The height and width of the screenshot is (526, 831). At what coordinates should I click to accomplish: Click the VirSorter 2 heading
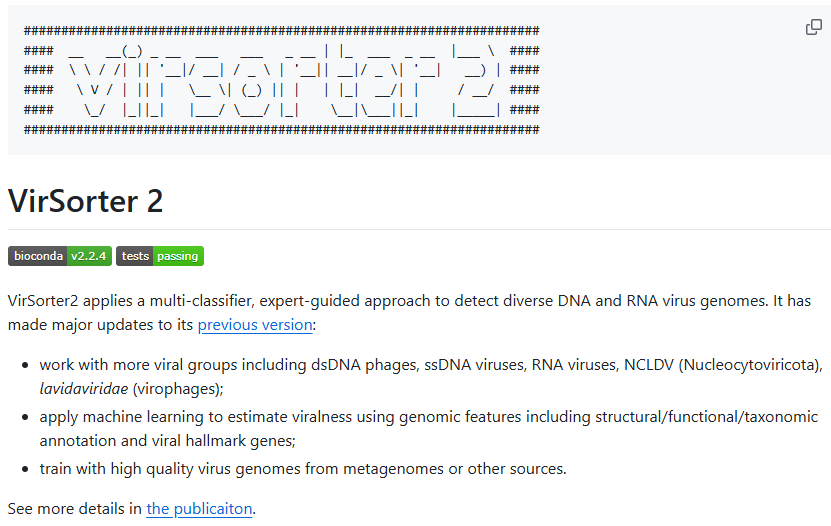click(85, 201)
